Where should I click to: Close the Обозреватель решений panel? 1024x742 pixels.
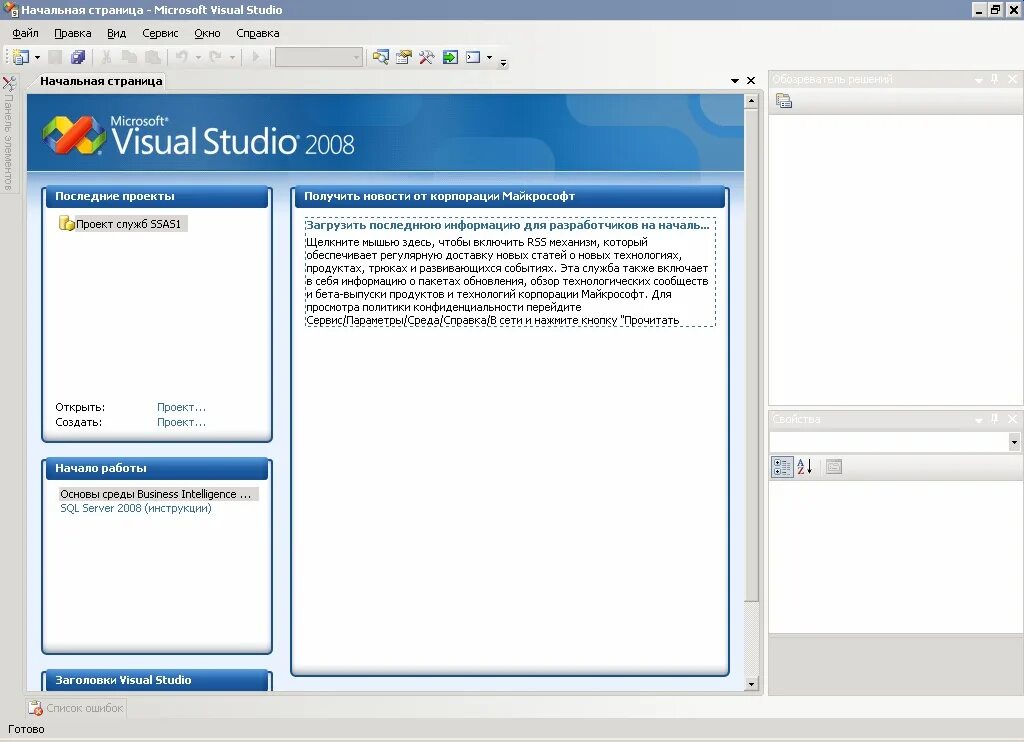[1012, 79]
